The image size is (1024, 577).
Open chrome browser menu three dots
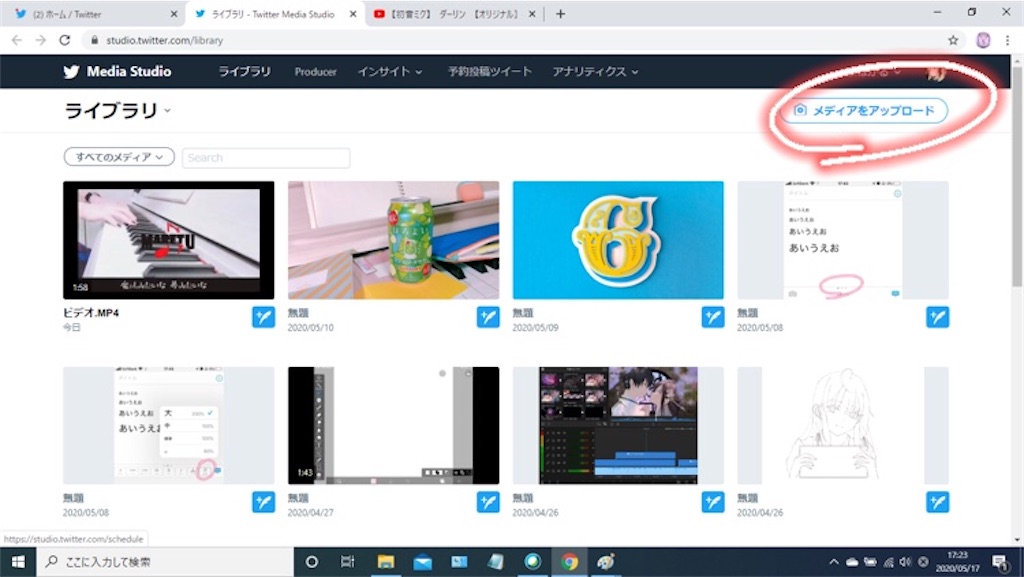(1008, 40)
